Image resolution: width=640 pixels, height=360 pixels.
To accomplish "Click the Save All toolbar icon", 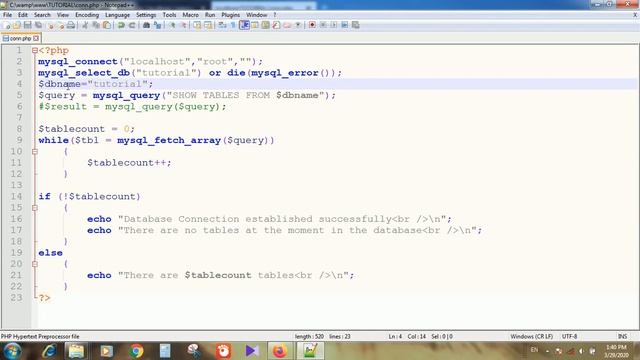I will 38,25.
